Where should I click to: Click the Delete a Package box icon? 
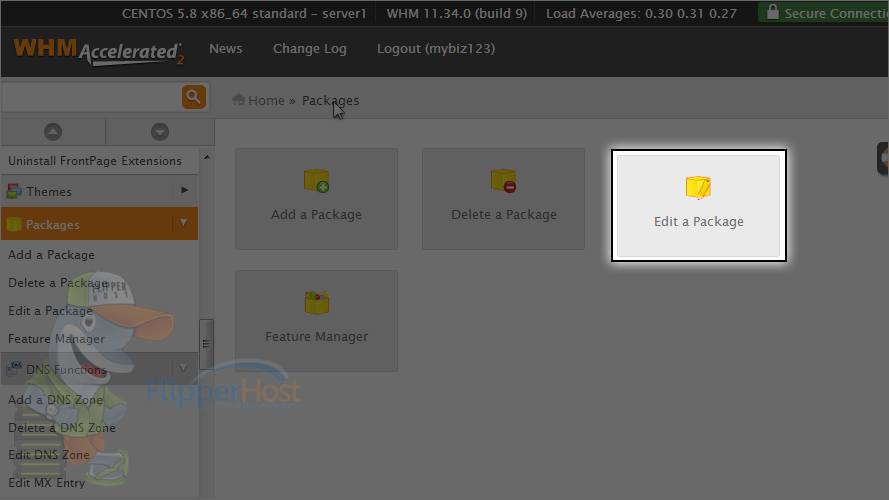[x=503, y=181]
